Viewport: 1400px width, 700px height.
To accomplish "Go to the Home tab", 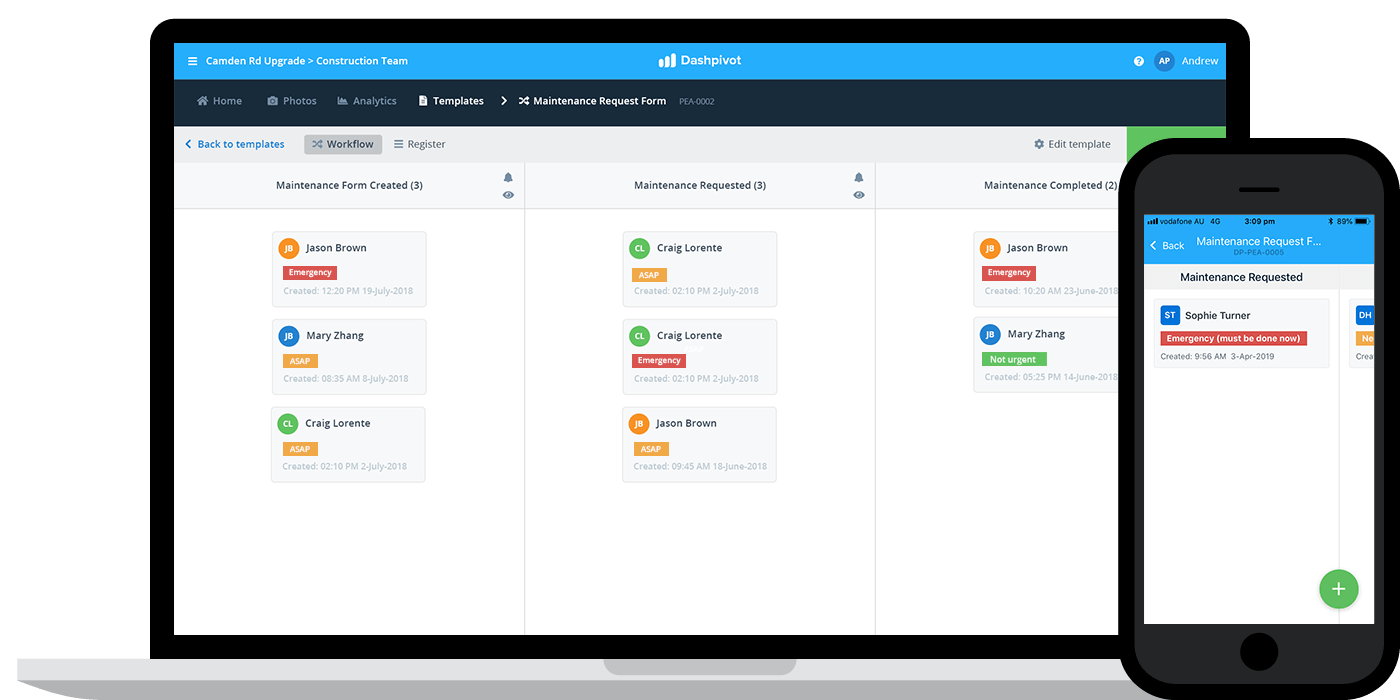I will (x=219, y=101).
